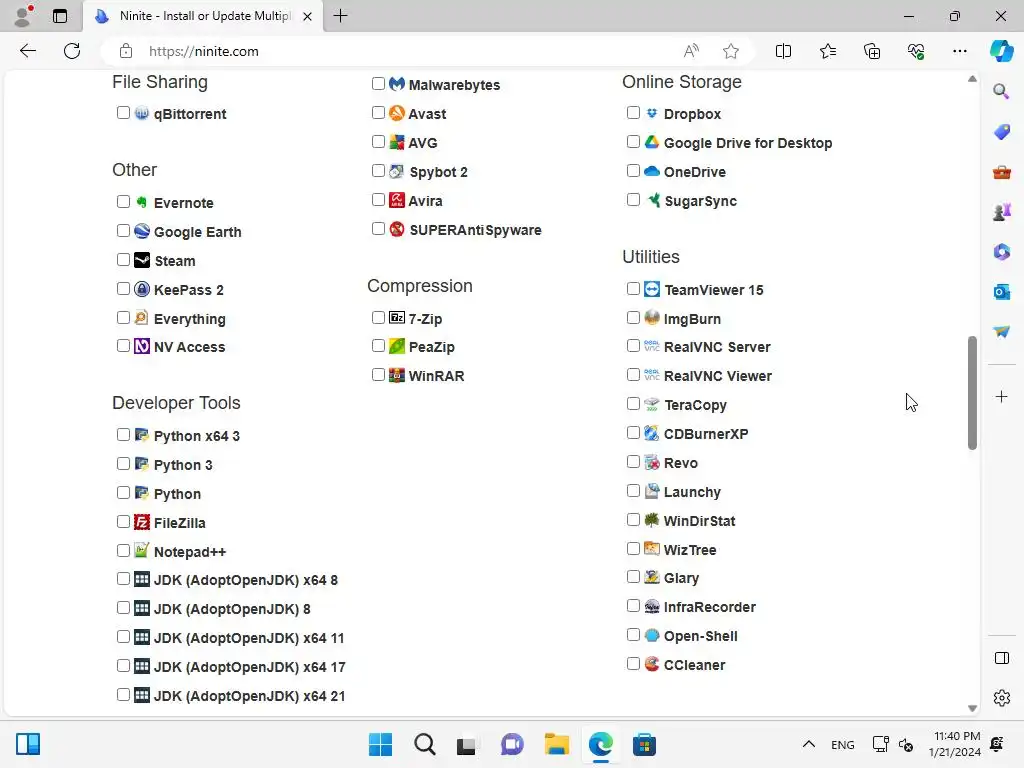
Task: Open the tab actions menu
Action: (x=60, y=16)
